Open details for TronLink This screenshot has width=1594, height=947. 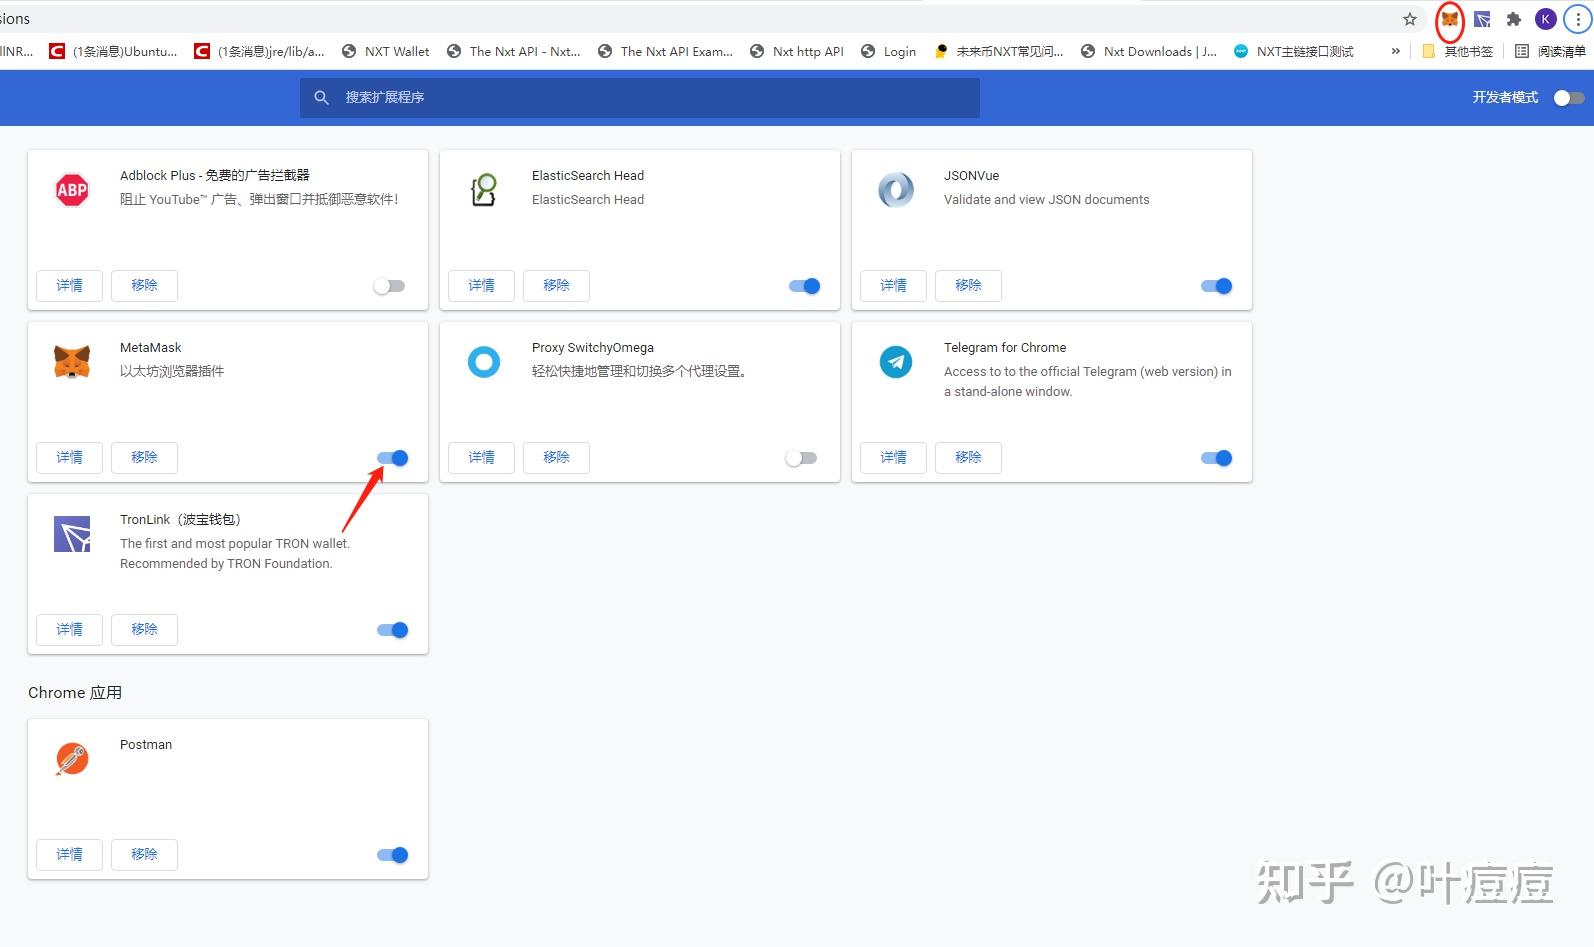pos(70,630)
